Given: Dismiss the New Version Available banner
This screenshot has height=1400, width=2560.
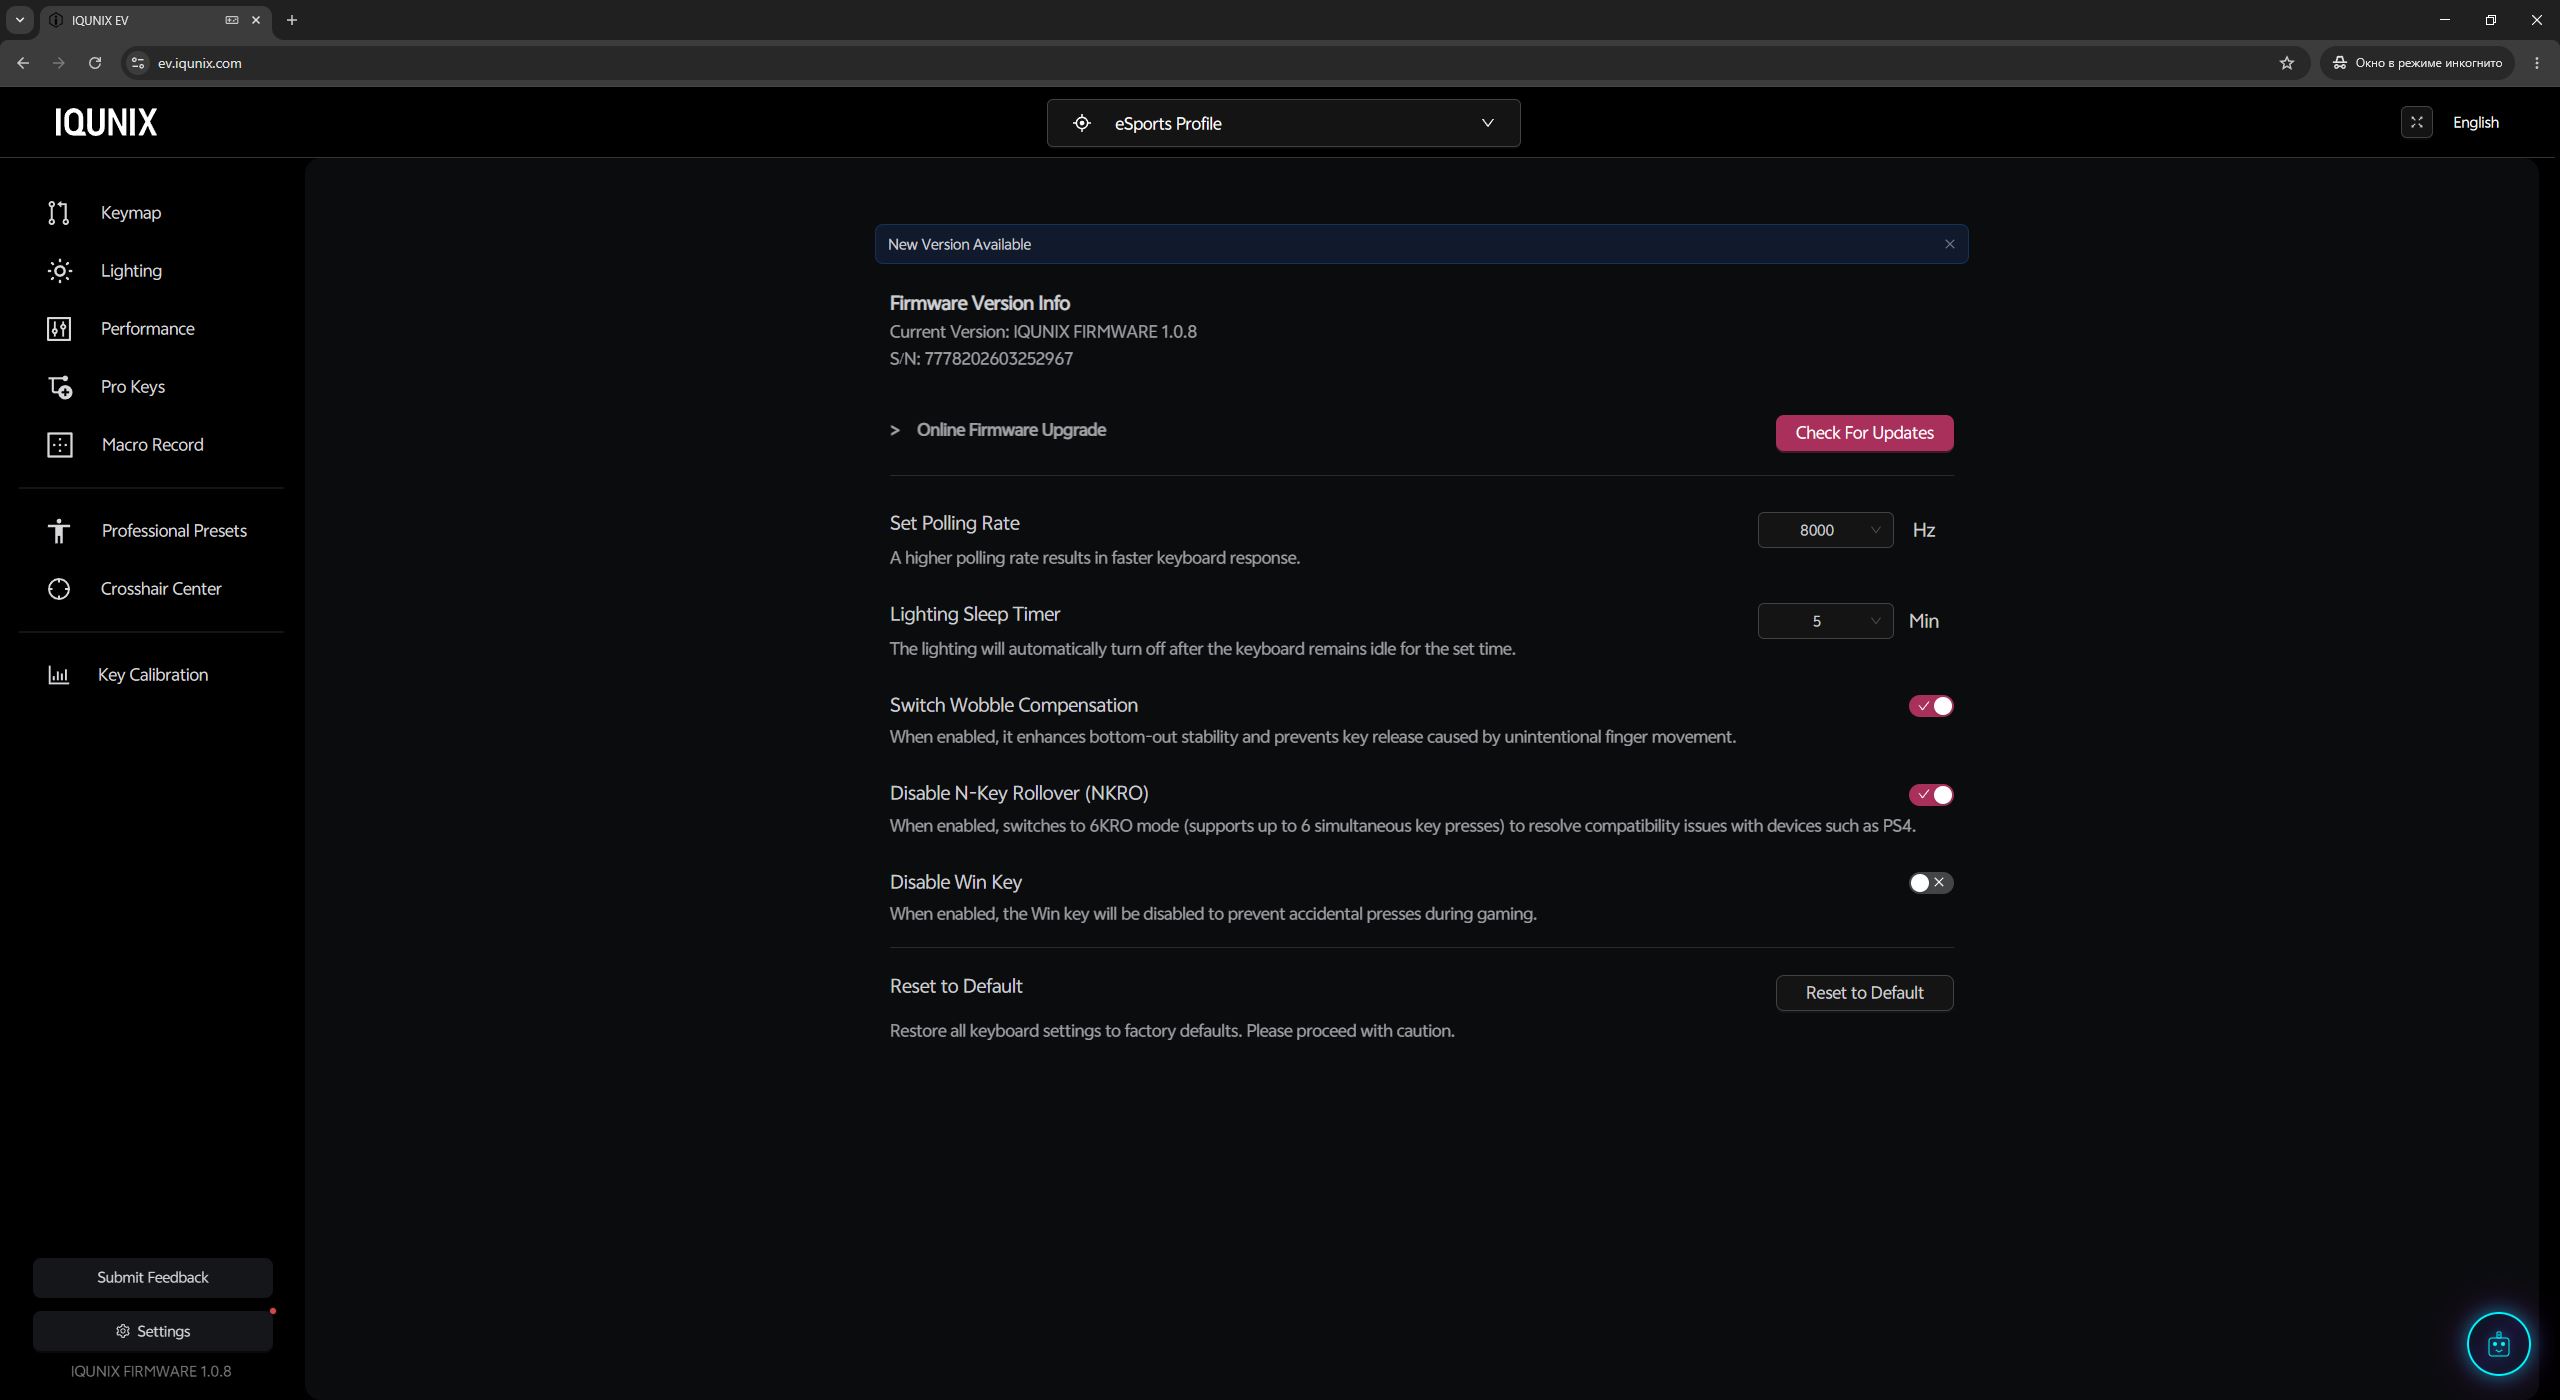Looking at the screenshot, I should coord(1949,244).
